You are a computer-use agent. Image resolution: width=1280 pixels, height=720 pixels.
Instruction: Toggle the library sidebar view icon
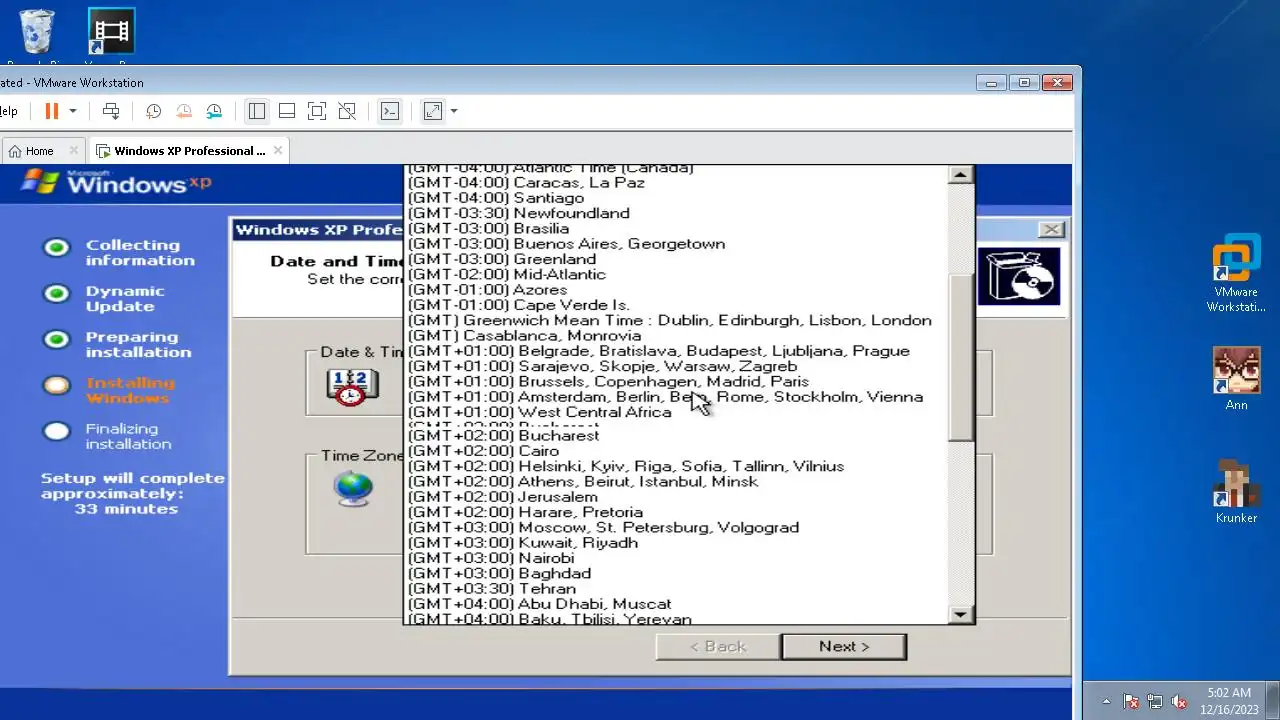click(257, 111)
